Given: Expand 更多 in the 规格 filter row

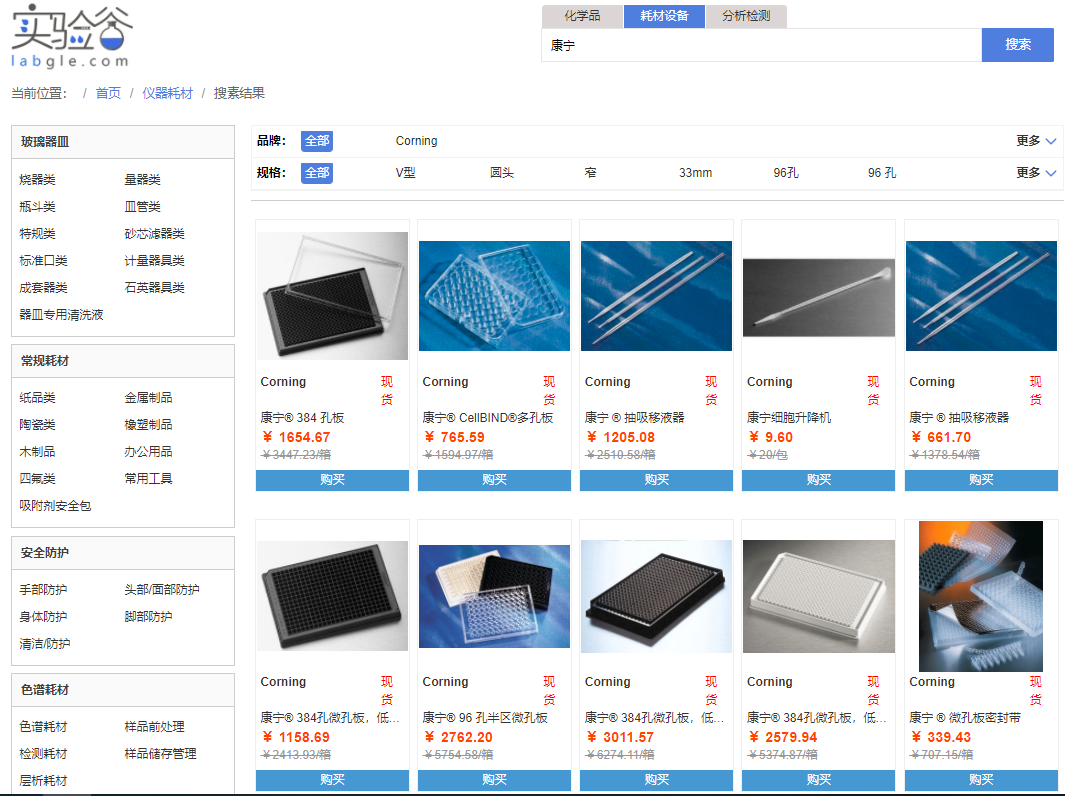Looking at the screenshot, I should (1036, 173).
